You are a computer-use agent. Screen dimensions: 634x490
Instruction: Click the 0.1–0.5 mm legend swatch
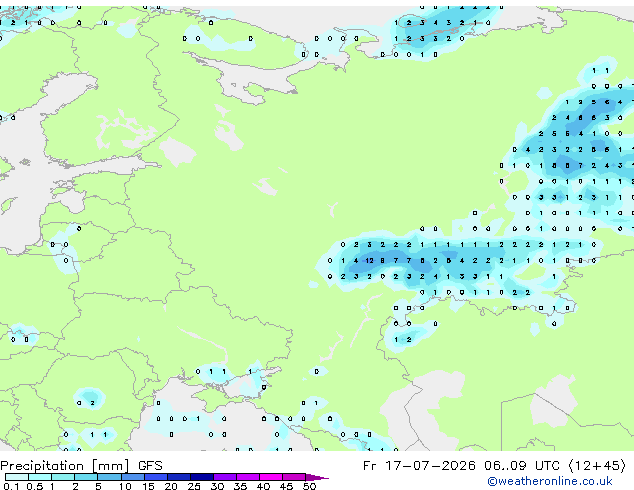17,477
